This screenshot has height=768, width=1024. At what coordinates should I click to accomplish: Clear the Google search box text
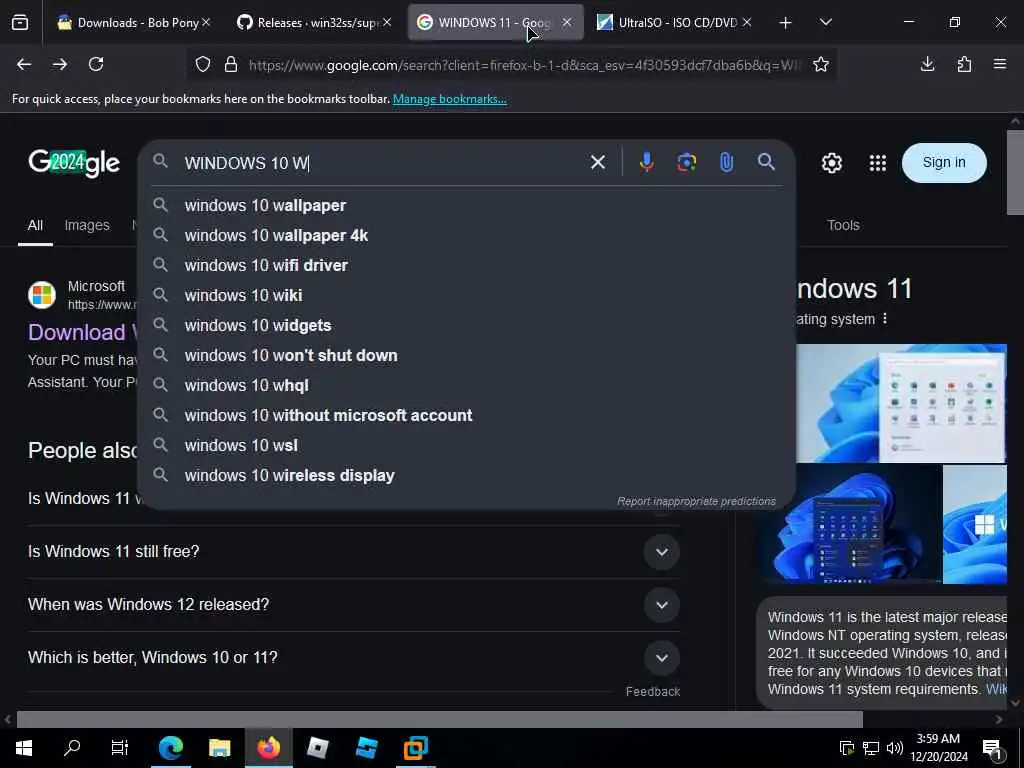click(598, 162)
